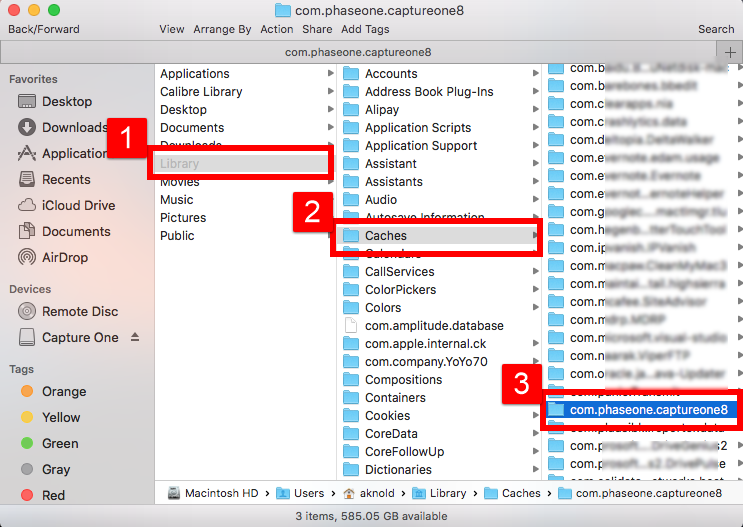Screen dimensions: 743x527
Task: Select iCloud Drive in sidebar
Action: point(27,206)
